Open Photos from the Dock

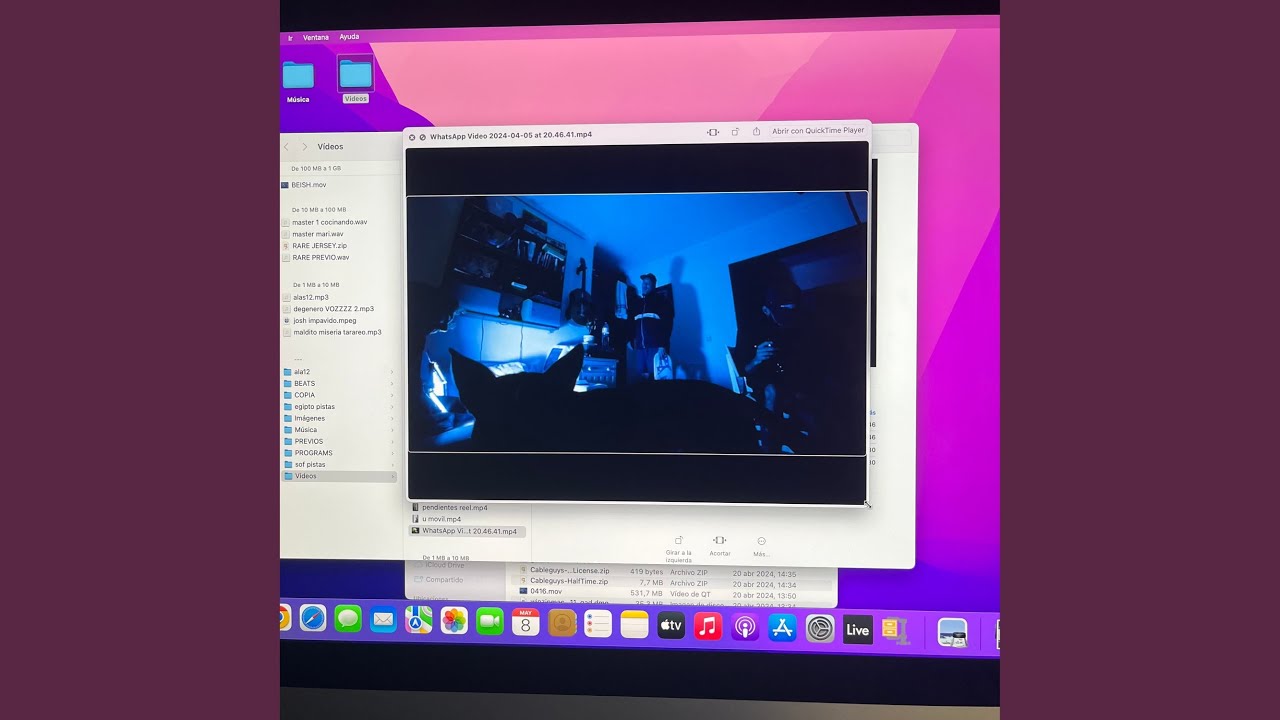point(454,621)
